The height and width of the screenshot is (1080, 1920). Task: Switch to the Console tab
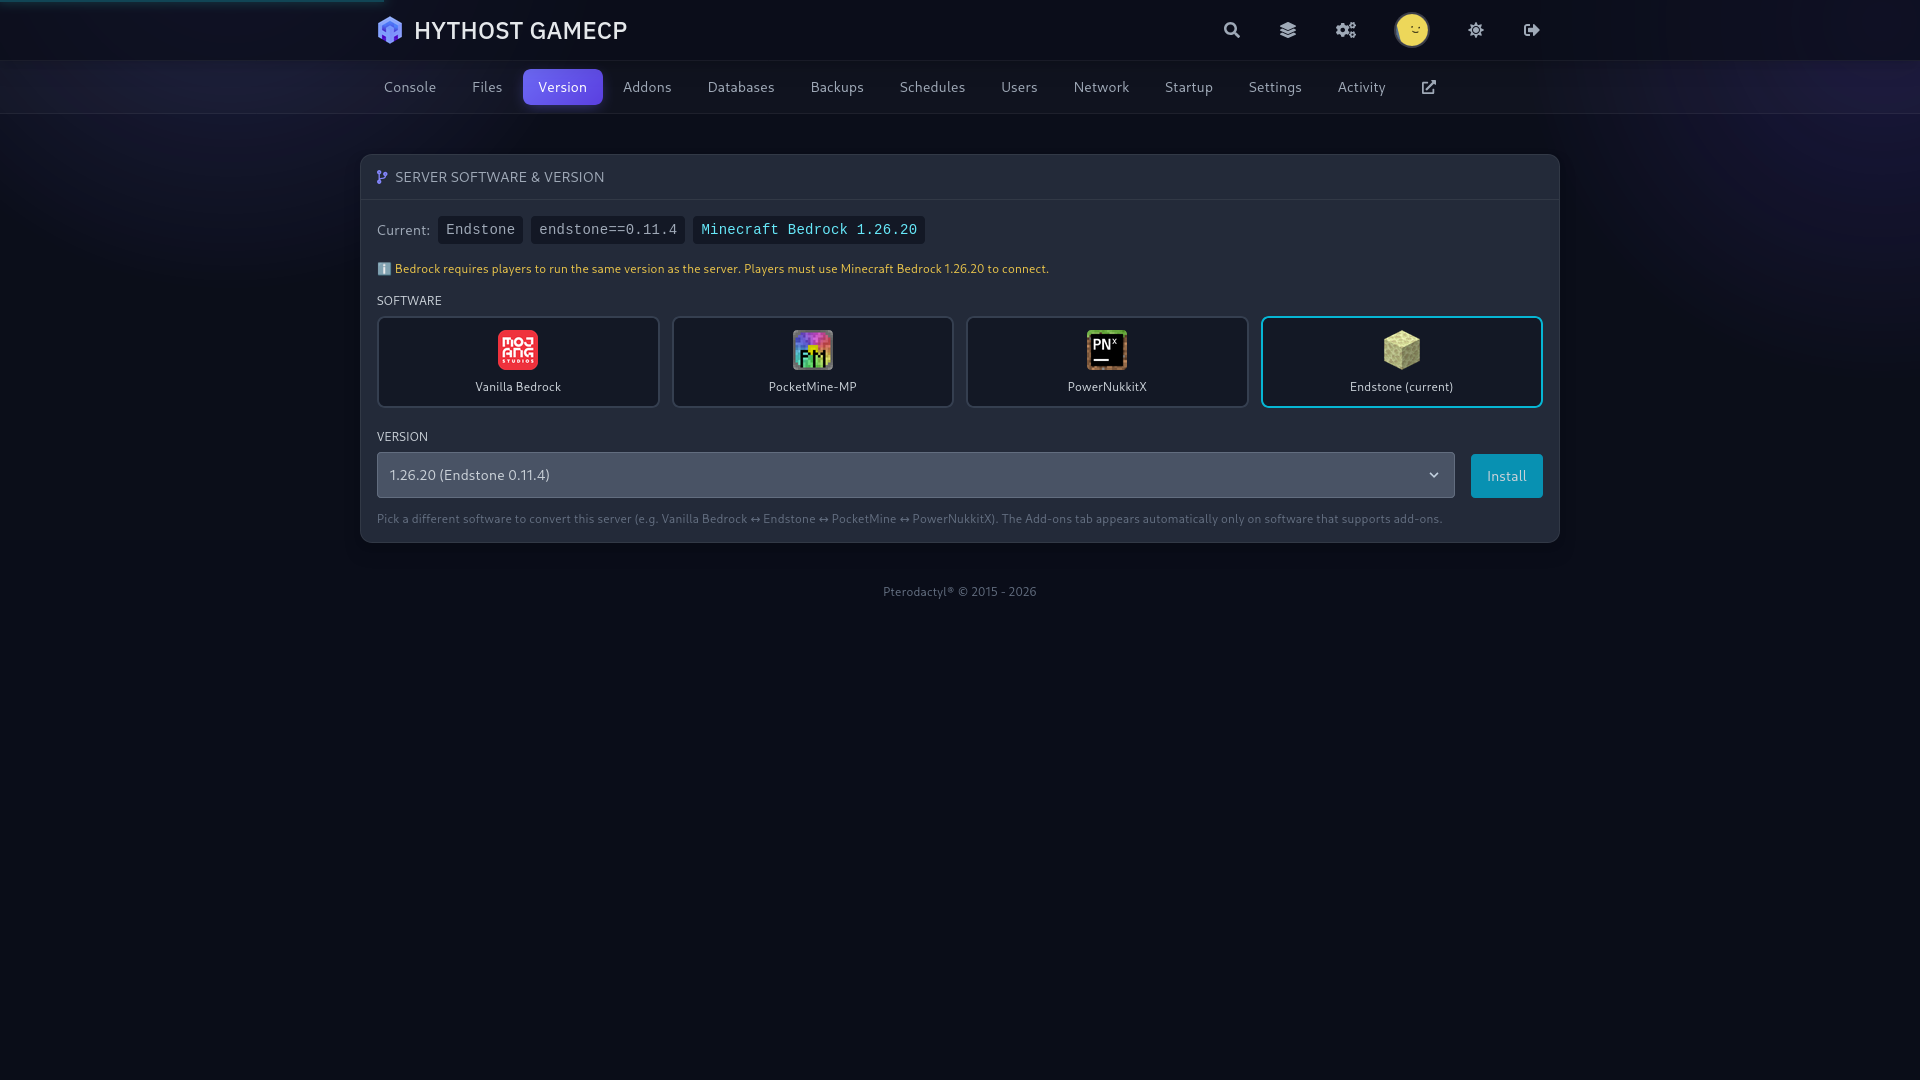tap(410, 87)
